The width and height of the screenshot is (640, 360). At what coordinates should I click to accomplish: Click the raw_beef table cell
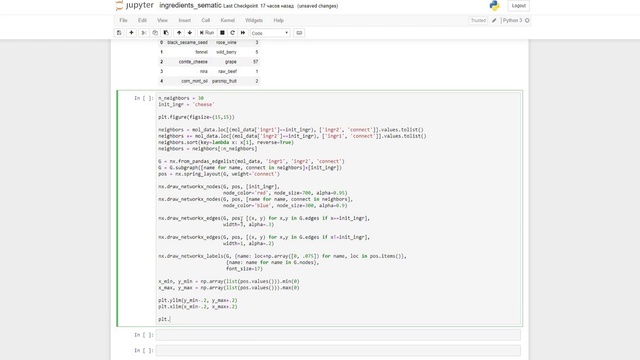click(227, 71)
